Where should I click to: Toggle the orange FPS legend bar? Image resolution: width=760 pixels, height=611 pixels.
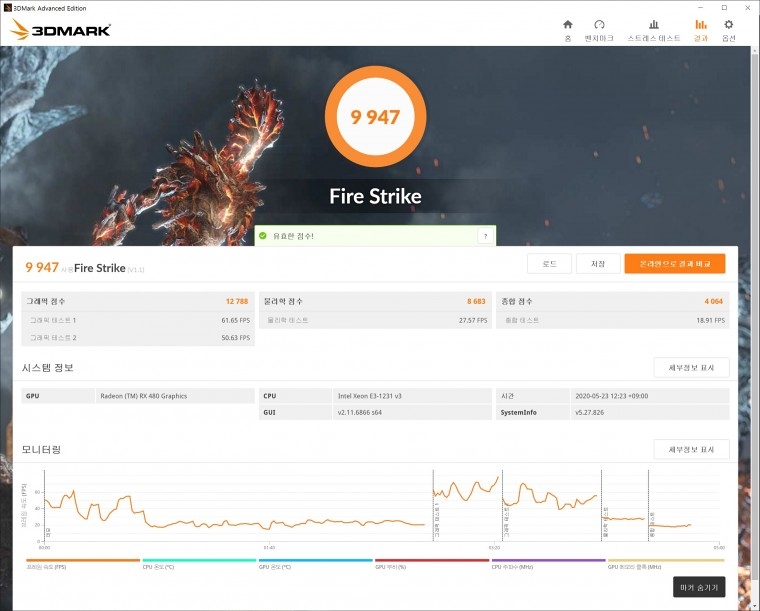[x=83, y=561]
